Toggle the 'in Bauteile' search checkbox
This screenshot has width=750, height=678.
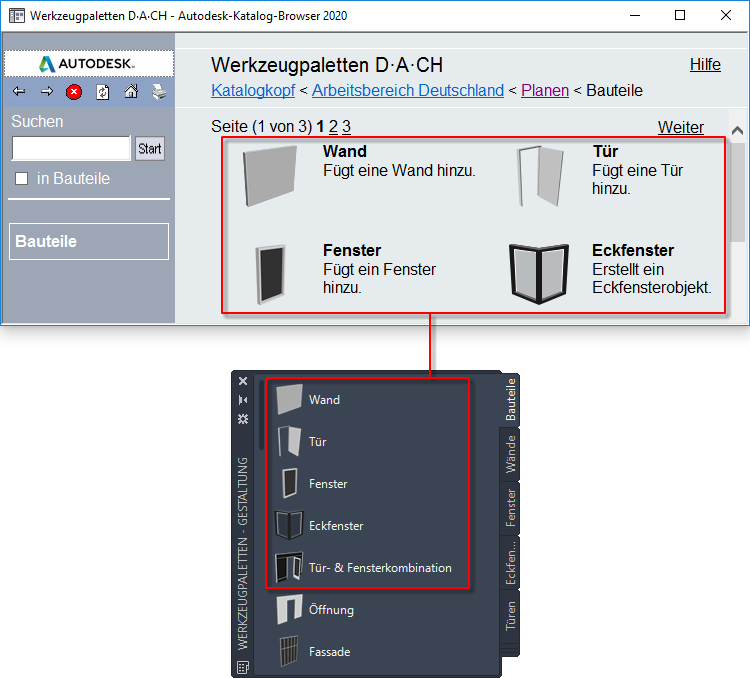[22, 178]
